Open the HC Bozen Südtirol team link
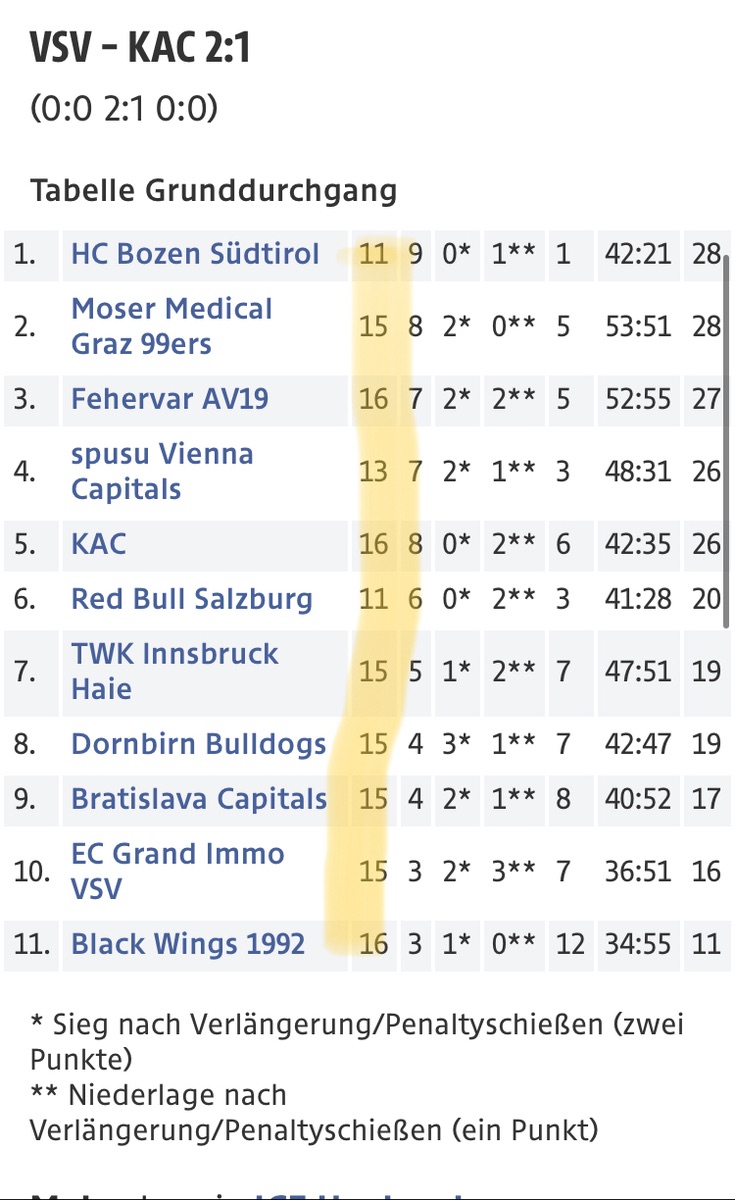This screenshot has height=1200, width=735. pos(195,254)
